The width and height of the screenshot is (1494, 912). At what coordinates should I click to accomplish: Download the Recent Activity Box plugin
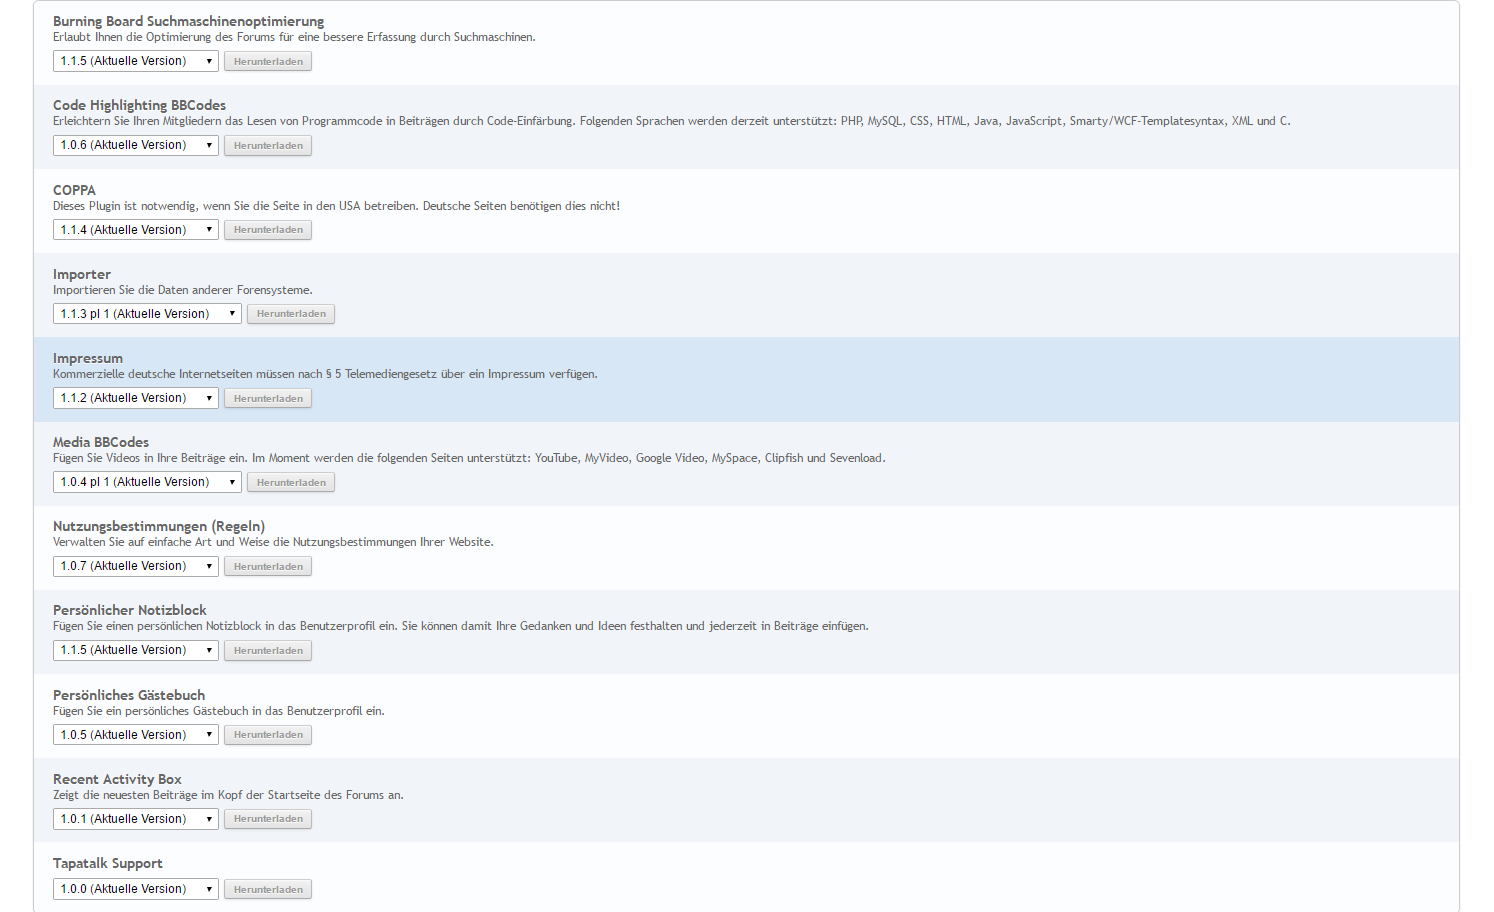[x=268, y=819]
